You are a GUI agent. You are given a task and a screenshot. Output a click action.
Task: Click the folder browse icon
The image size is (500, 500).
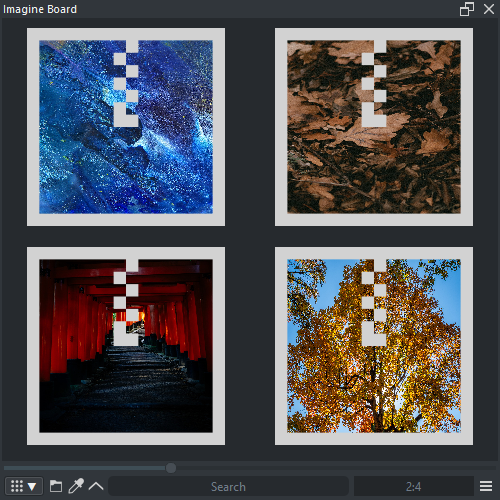pyautogui.click(x=56, y=486)
